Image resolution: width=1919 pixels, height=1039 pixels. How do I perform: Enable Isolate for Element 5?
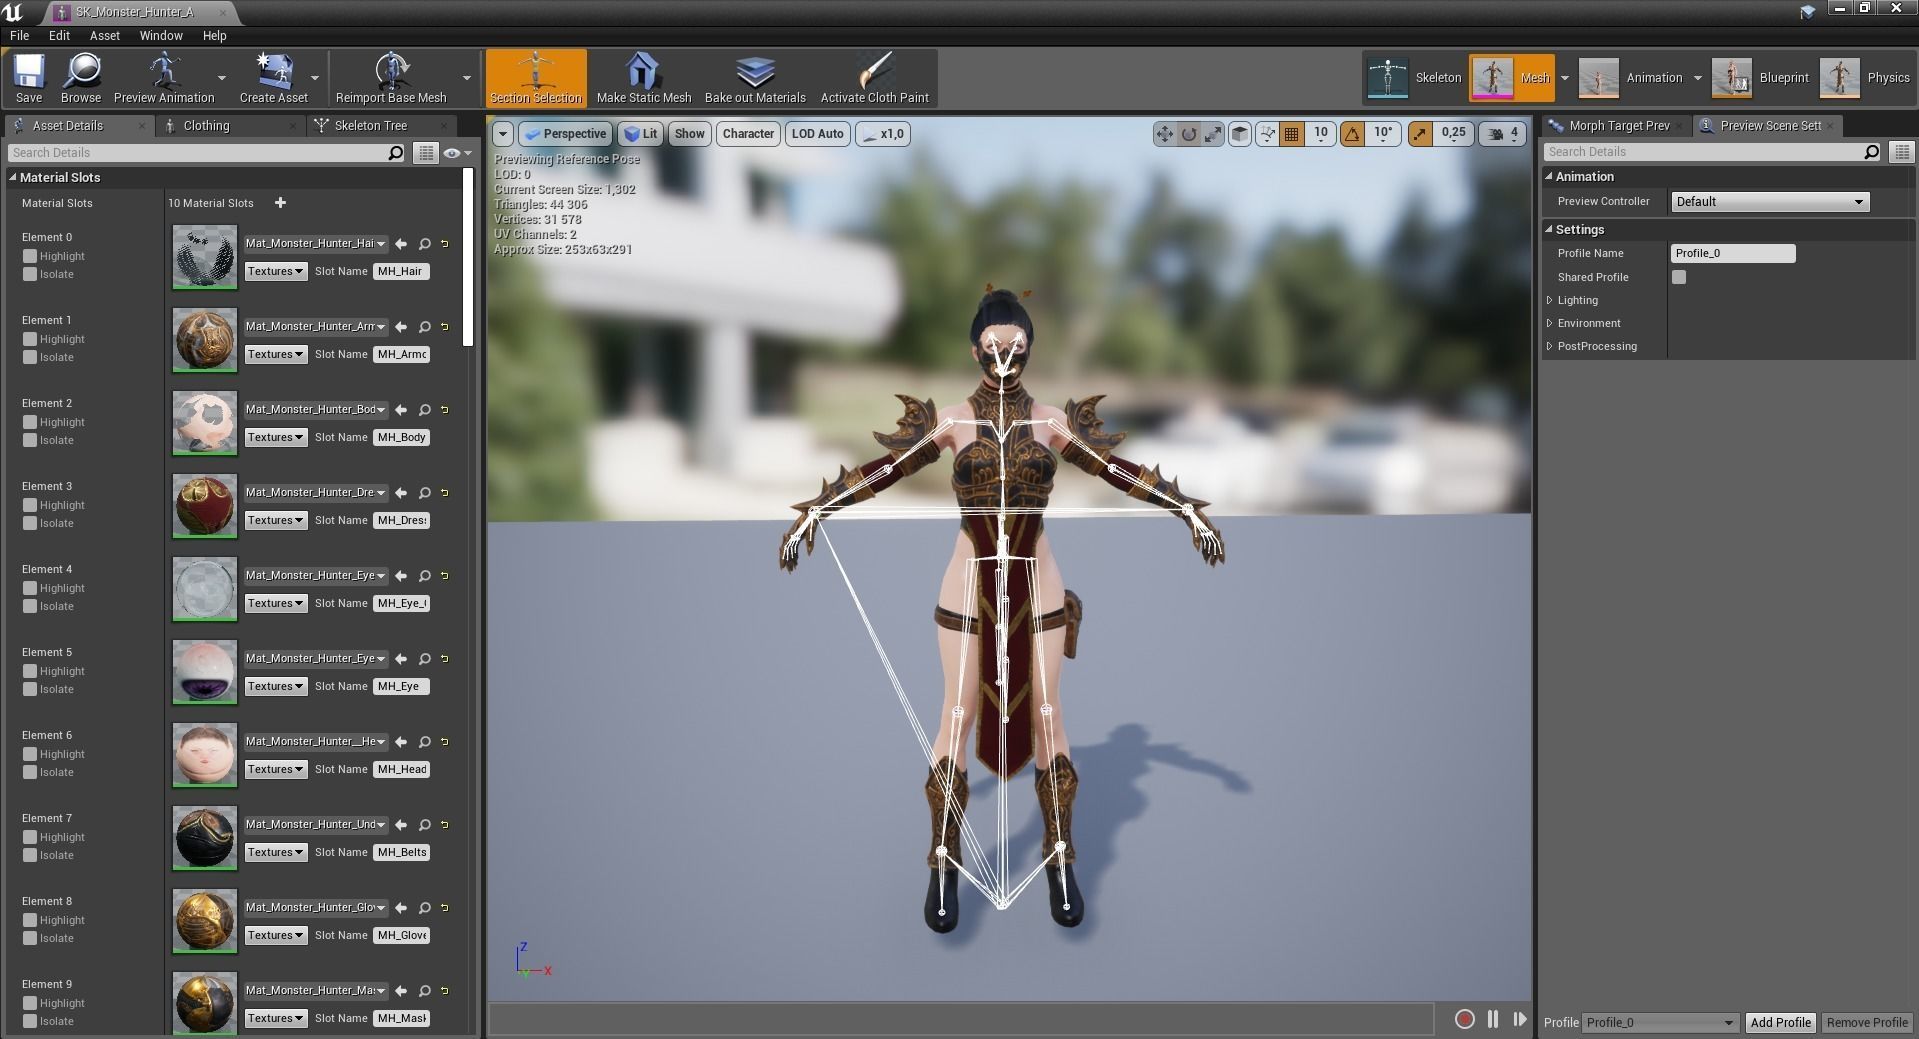(30, 689)
